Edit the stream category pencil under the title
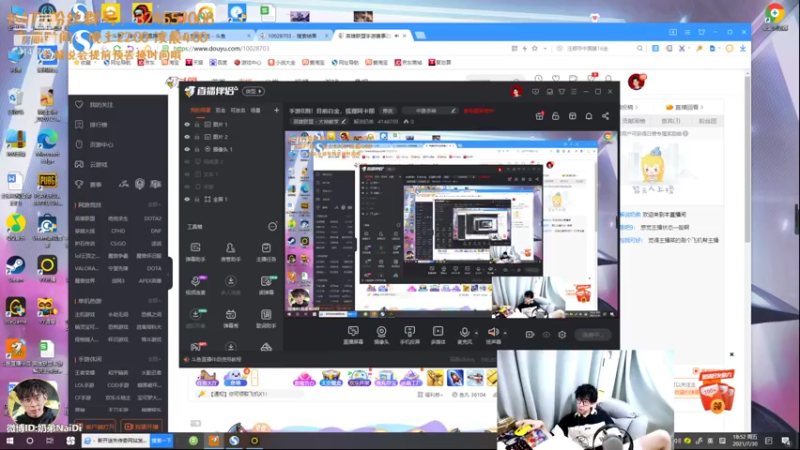The height and width of the screenshot is (450, 800). 344,121
